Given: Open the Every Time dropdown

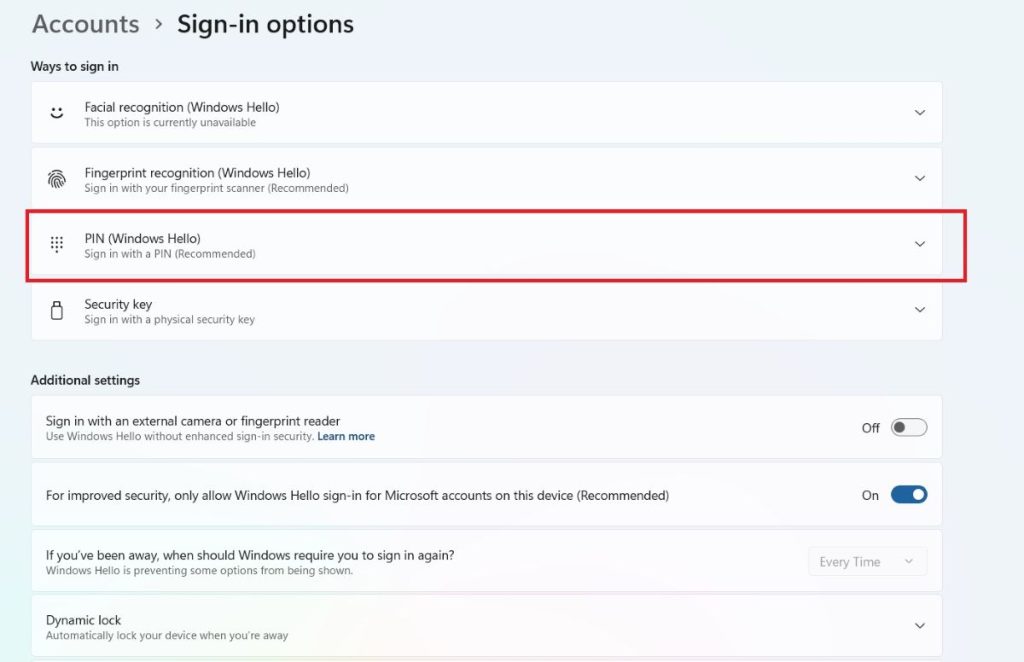Looking at the screenshot, I should click(x=867, y=561).
